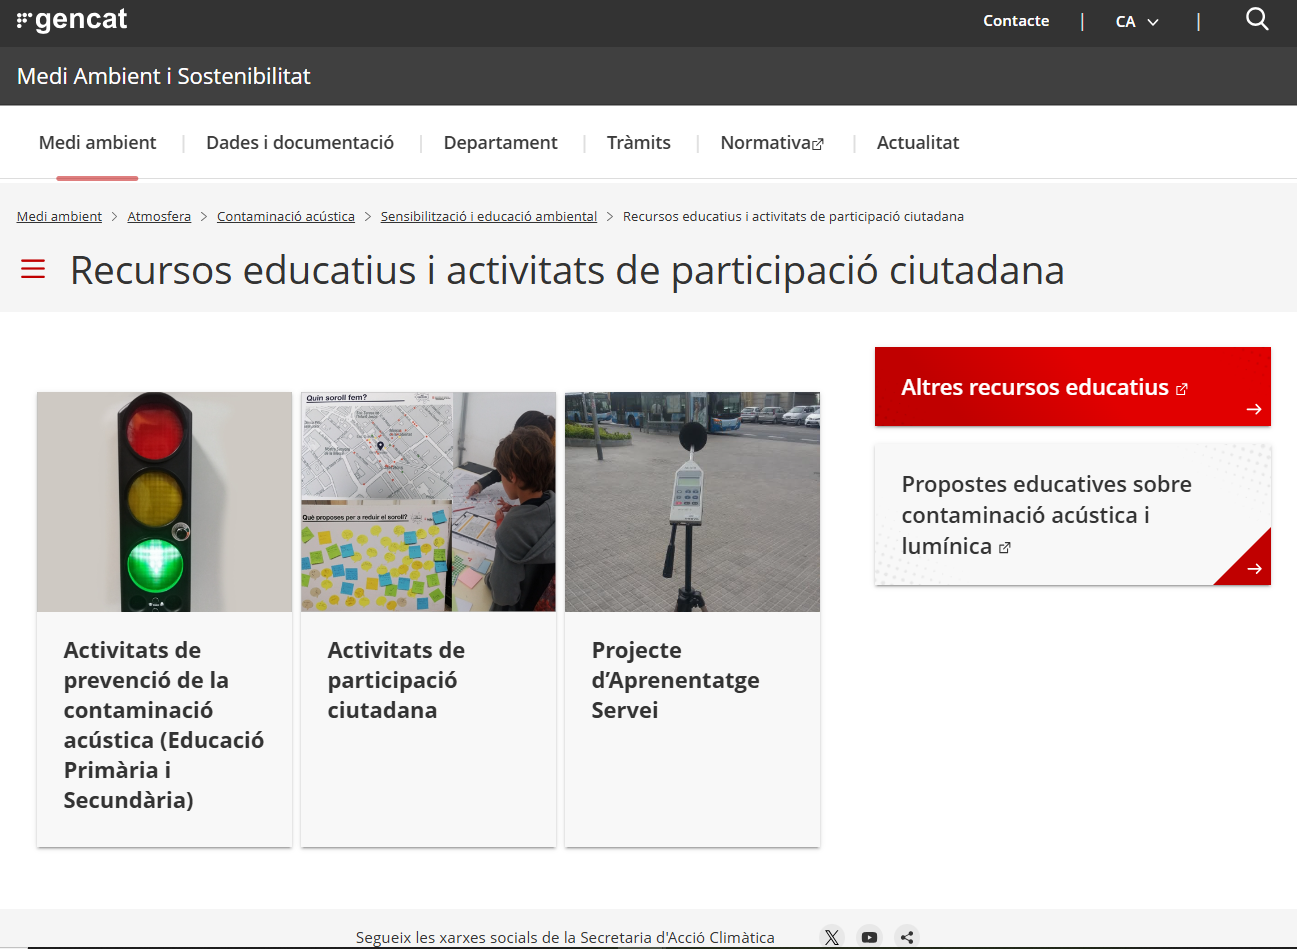Open the Dades i documentació menu
Image resolution: width=1297 pixels, height=949 pixels.
pyautogui.click(x=300, y=143)
